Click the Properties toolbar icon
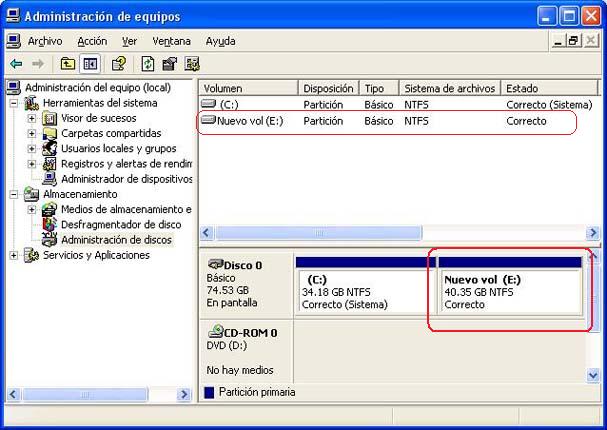The image size is (607, 430). tap(169, 63)
